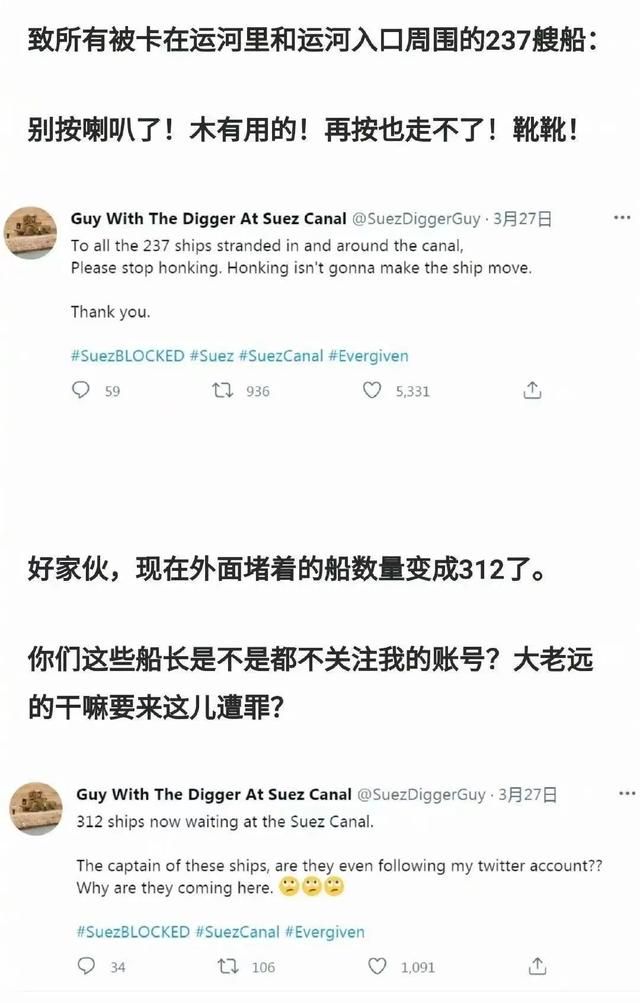Open the 3月27日 timestamp on second tweet
The height and width of the screenshot is (1003, 640).
coord(527,794)
